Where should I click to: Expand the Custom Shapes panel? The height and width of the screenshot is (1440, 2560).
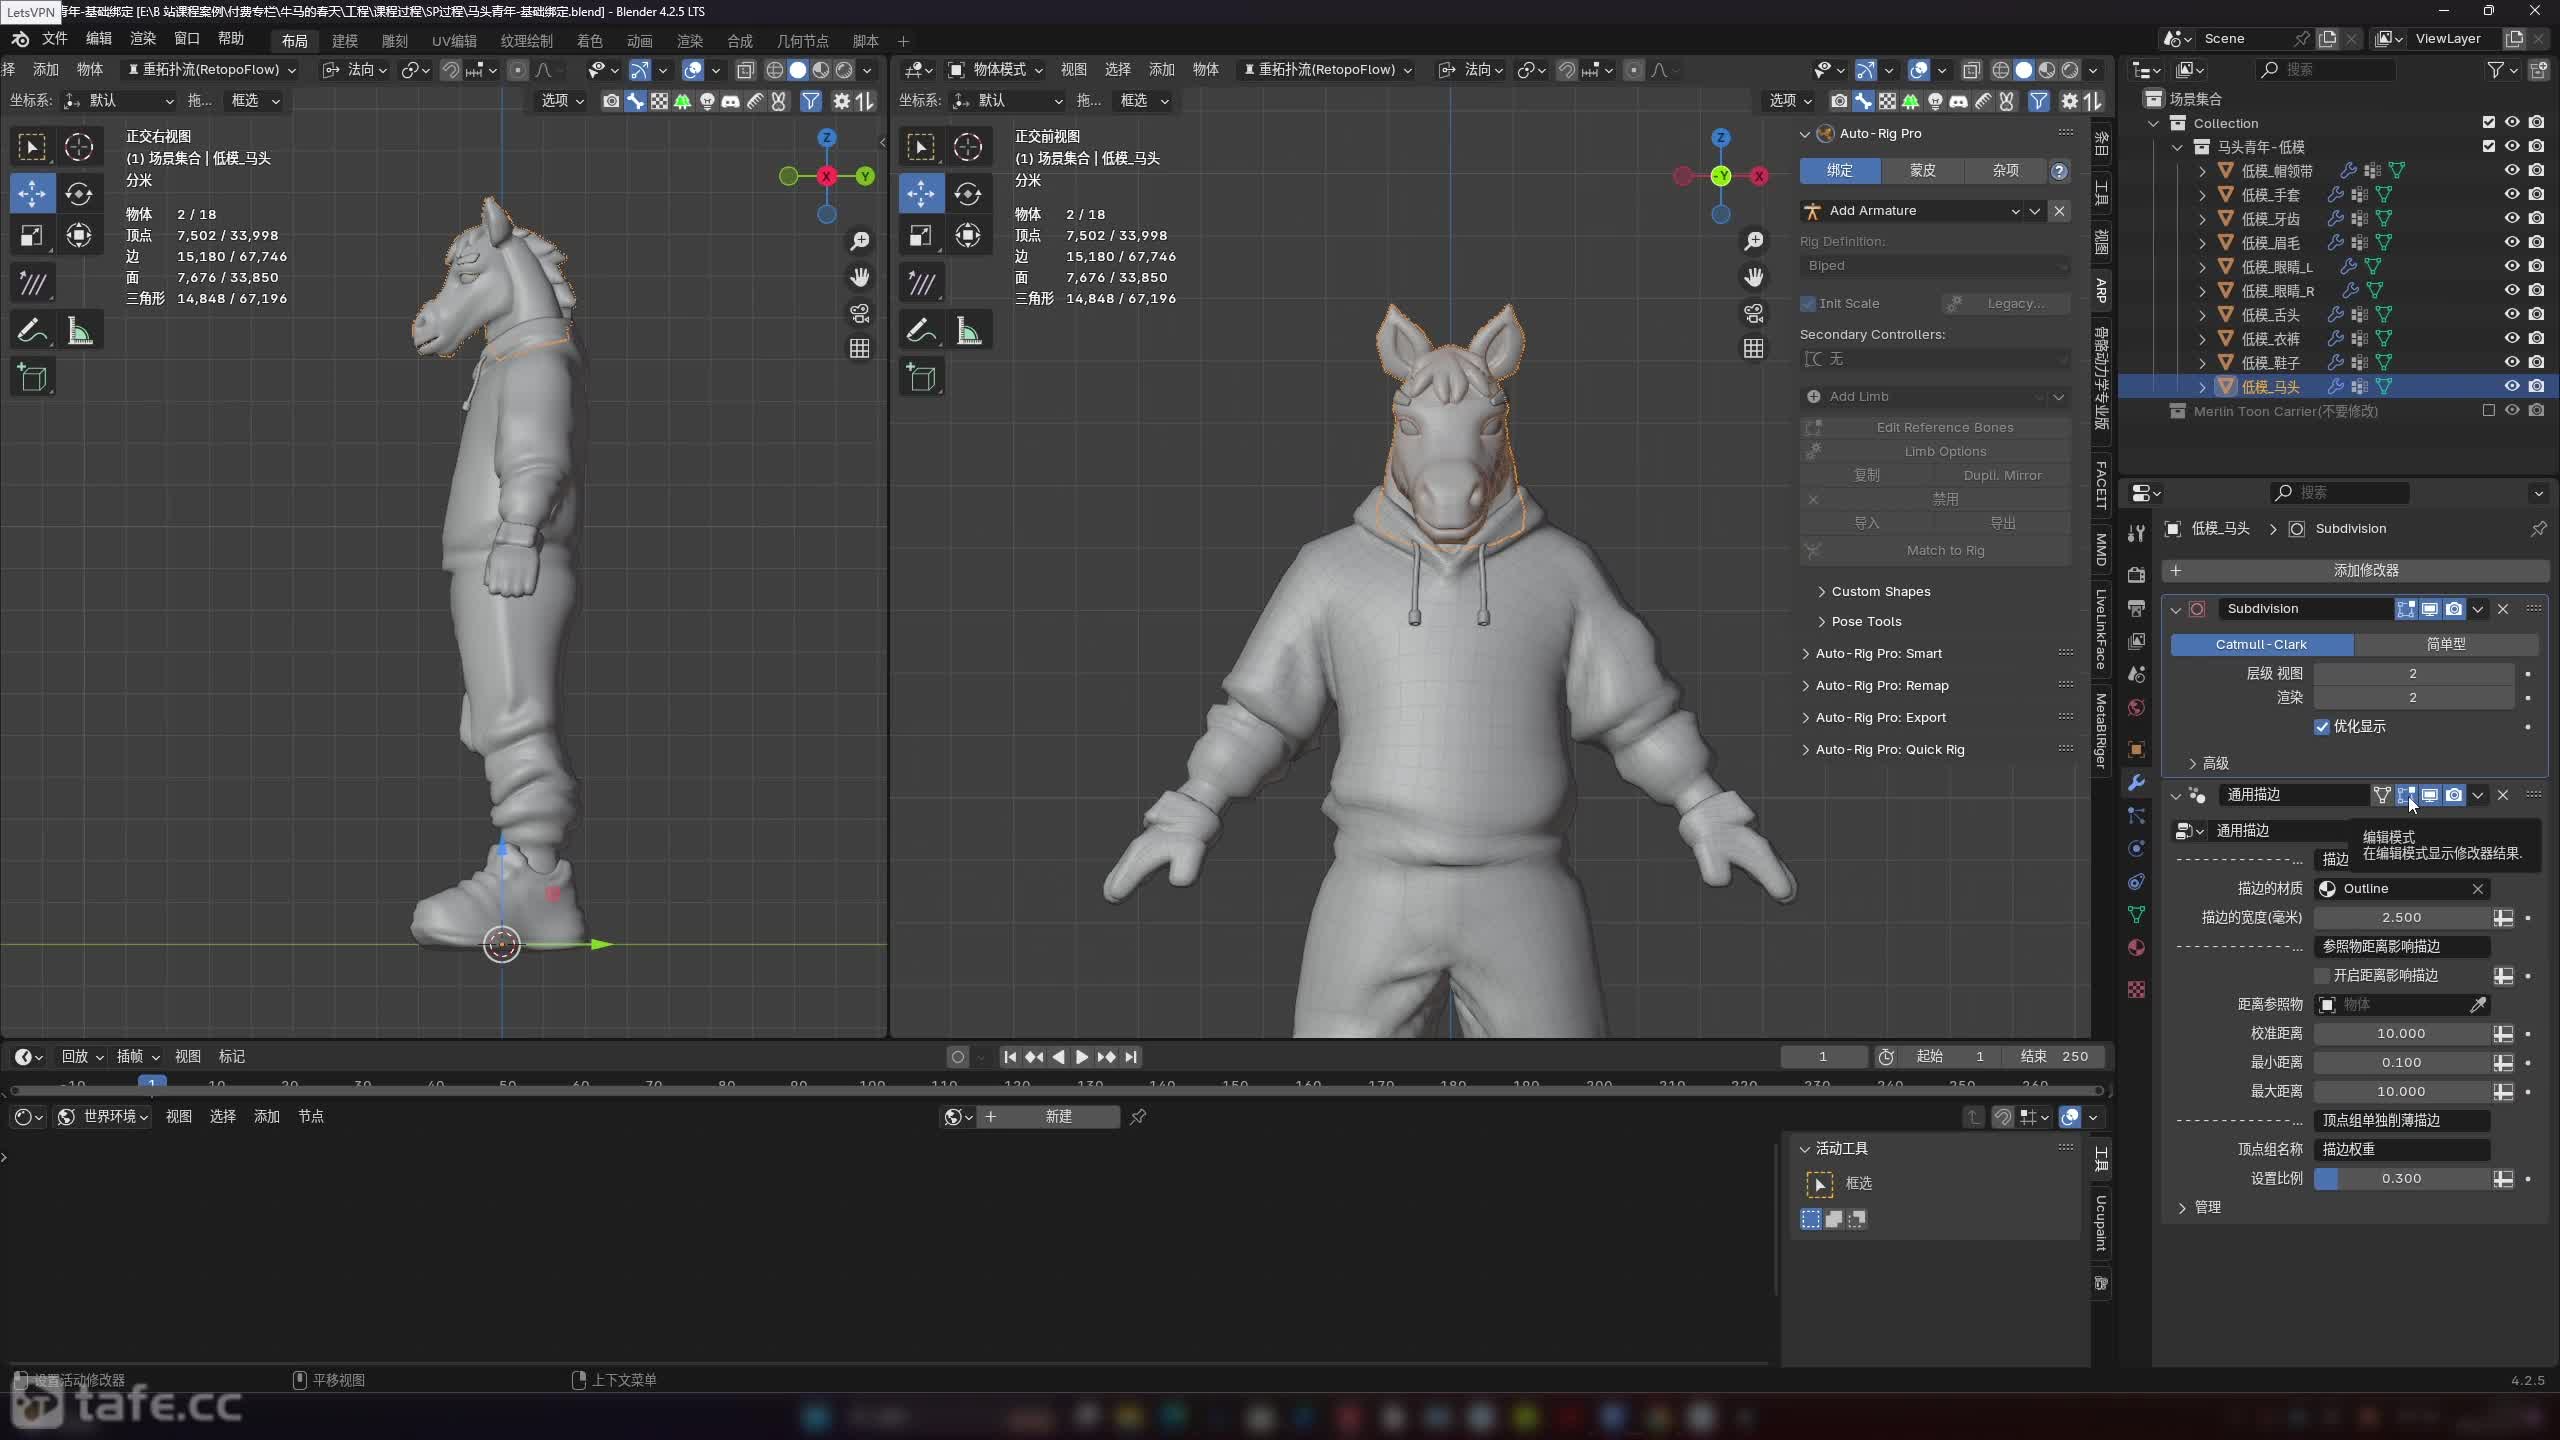[x=1880, y=591]
